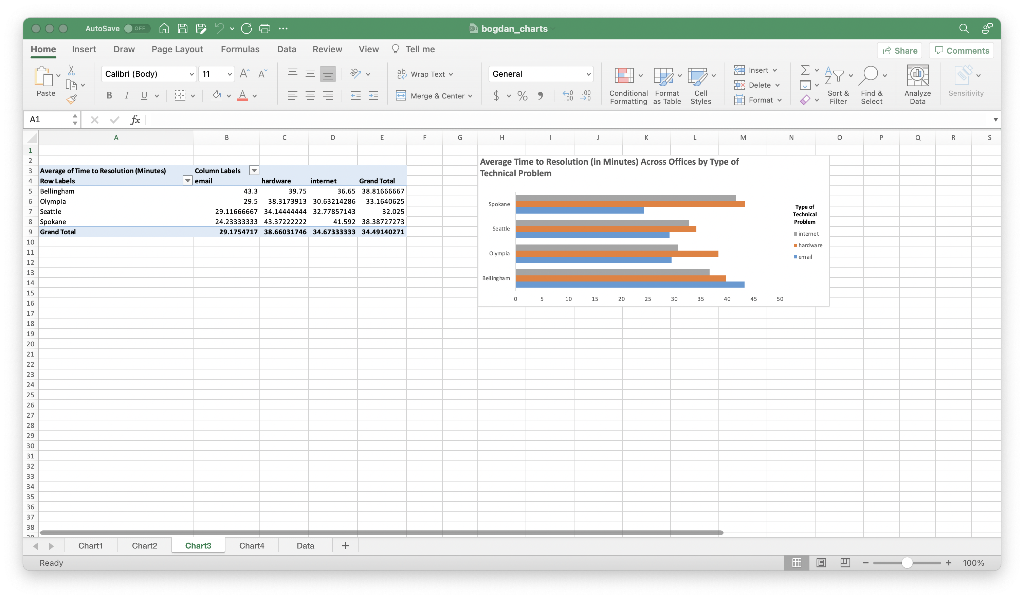Add a new sheet with plus button
Screen dimensions: 1024x599
coord(345,546)
